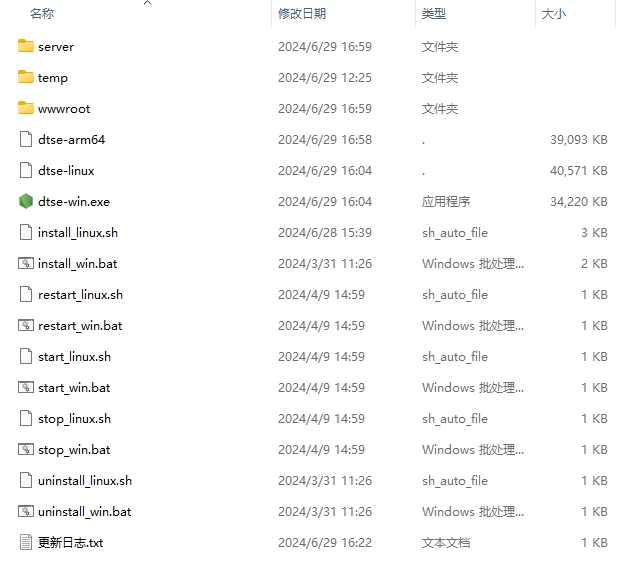
Task: Click the size 40,571 KB
Action: [x=579, y=171]
